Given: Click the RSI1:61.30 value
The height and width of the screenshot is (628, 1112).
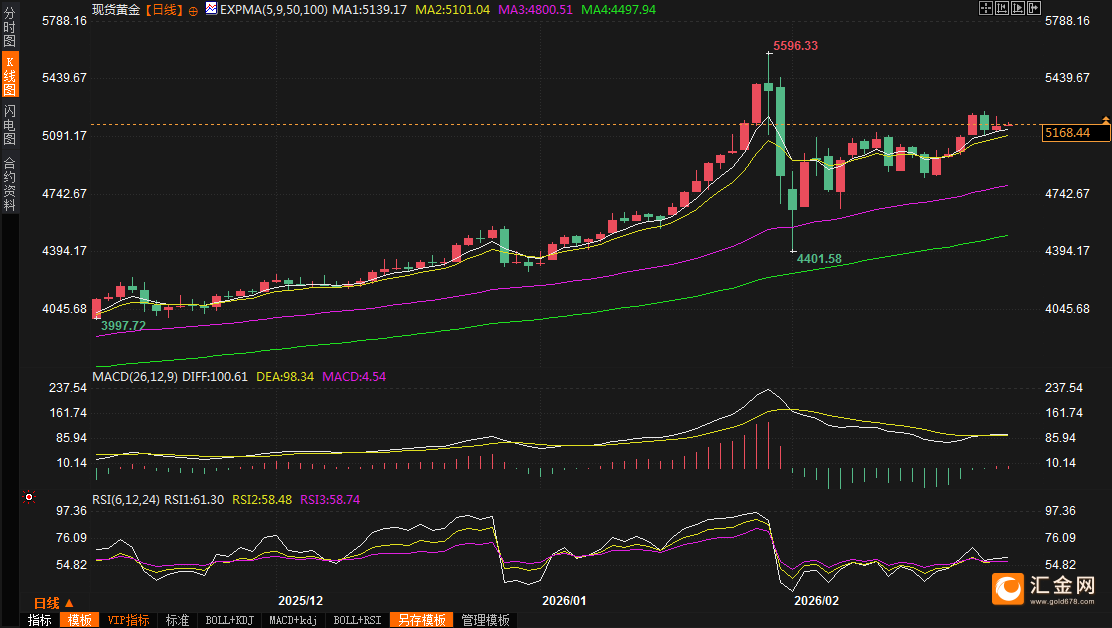Looking at the screenshot, I should tap(194, 500).
